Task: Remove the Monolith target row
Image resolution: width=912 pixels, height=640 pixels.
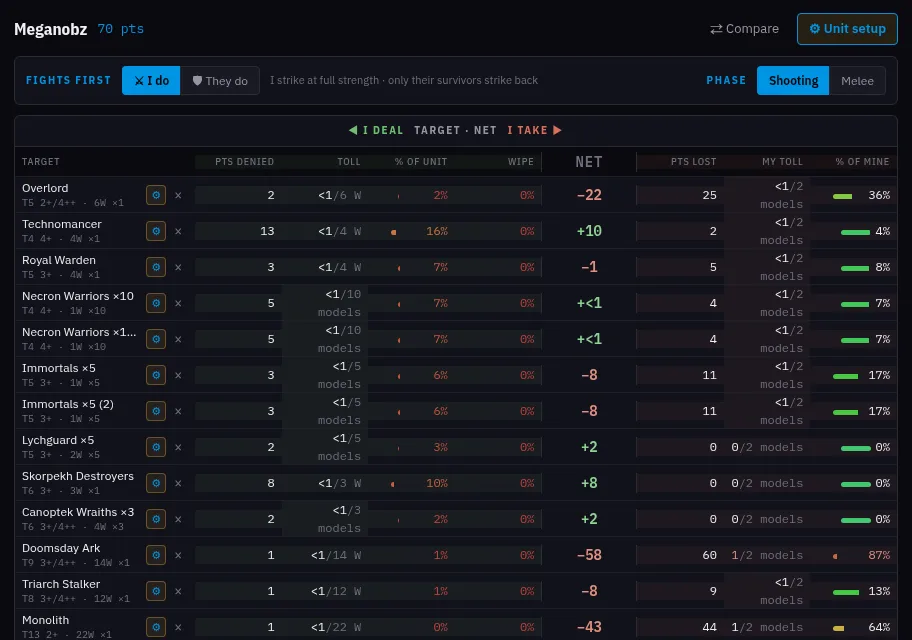Action: click(x=178, y=628)
